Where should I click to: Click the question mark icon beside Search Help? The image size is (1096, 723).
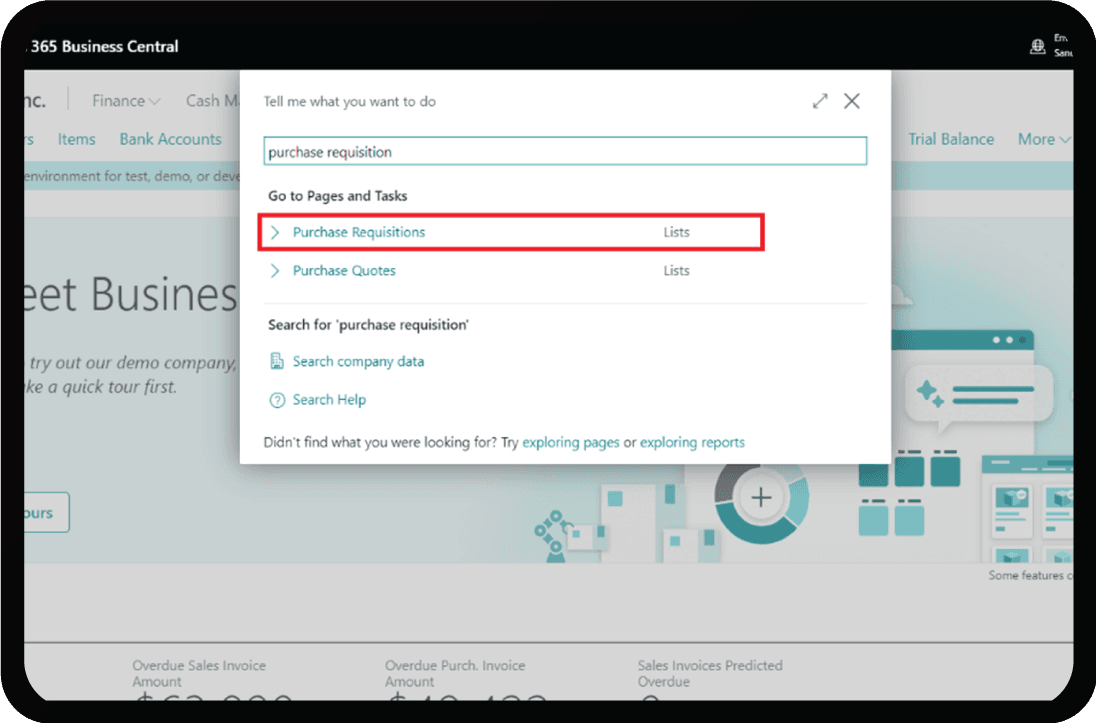click(x=277, y=399)
